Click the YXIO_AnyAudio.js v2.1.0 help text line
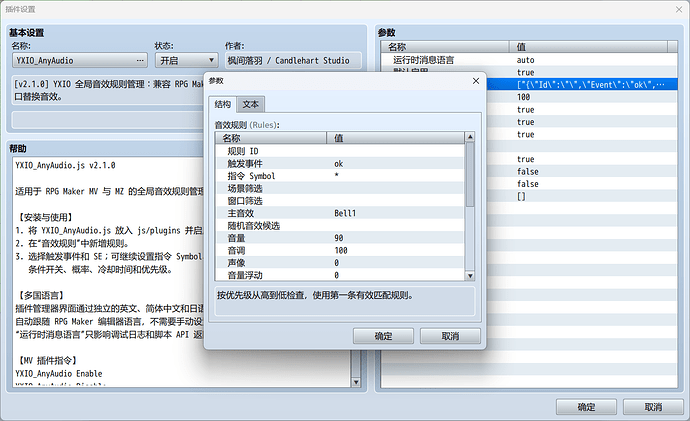This screenshot has height=421, width=690. pyautogui.click(x=65, y=165)
